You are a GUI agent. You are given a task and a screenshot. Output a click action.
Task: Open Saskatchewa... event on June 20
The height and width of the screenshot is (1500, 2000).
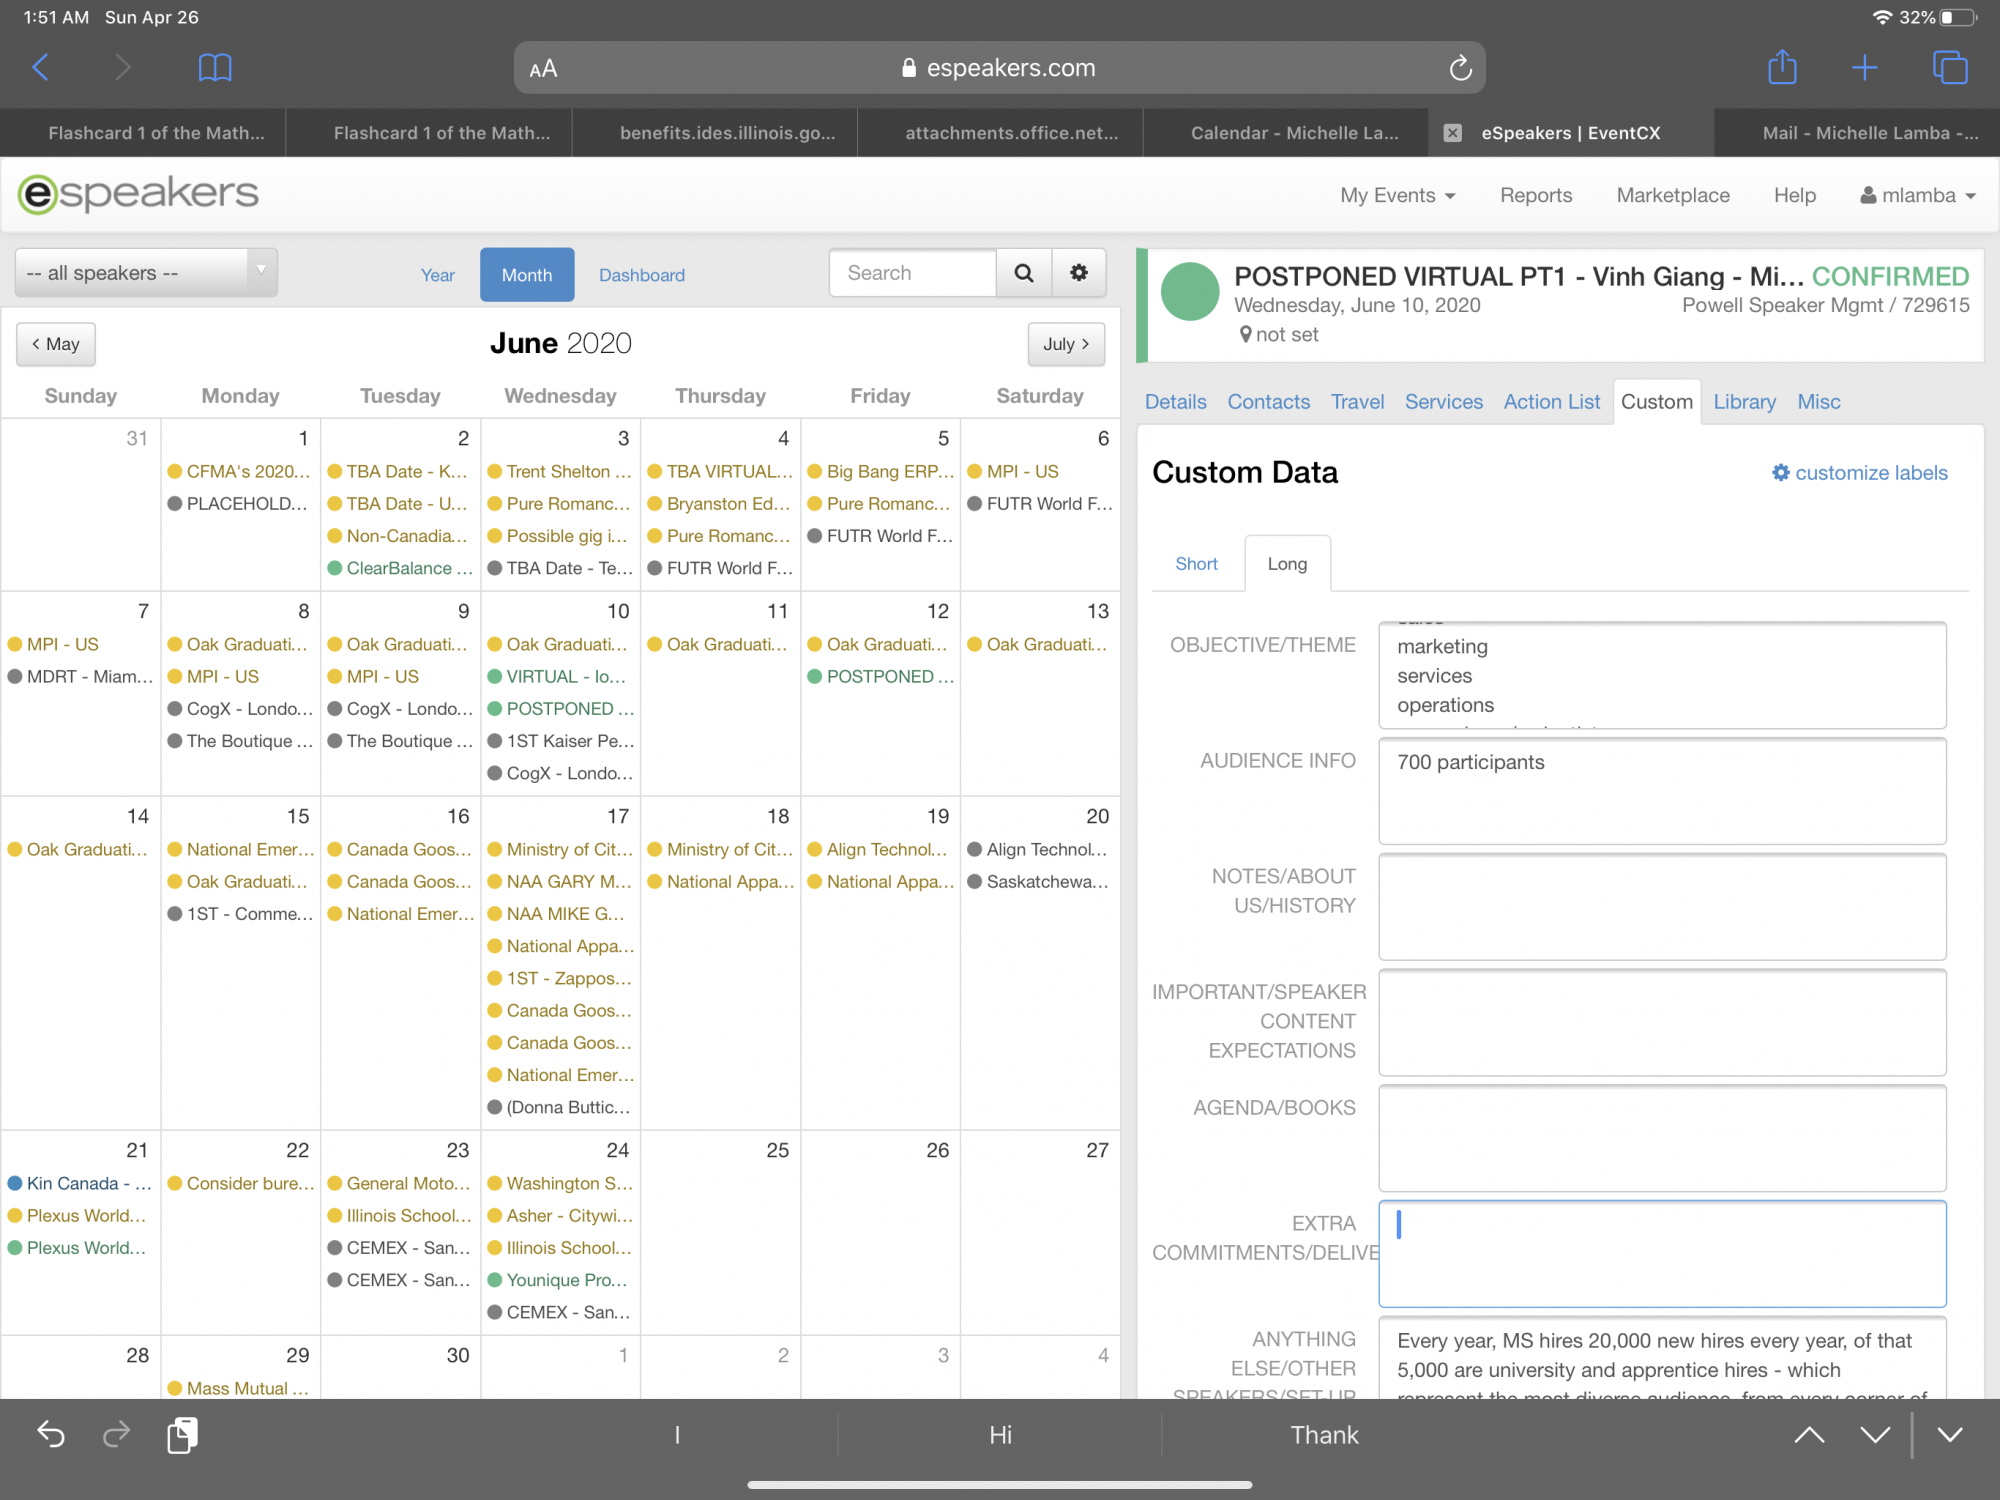[1039, 881]
